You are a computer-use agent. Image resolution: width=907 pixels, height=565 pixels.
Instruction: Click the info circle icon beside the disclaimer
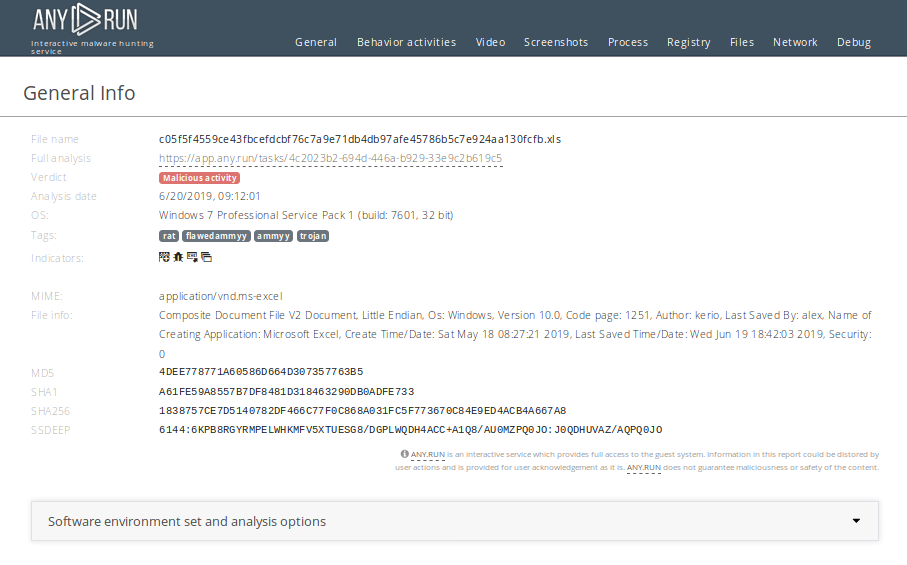(x=405, y=454)
